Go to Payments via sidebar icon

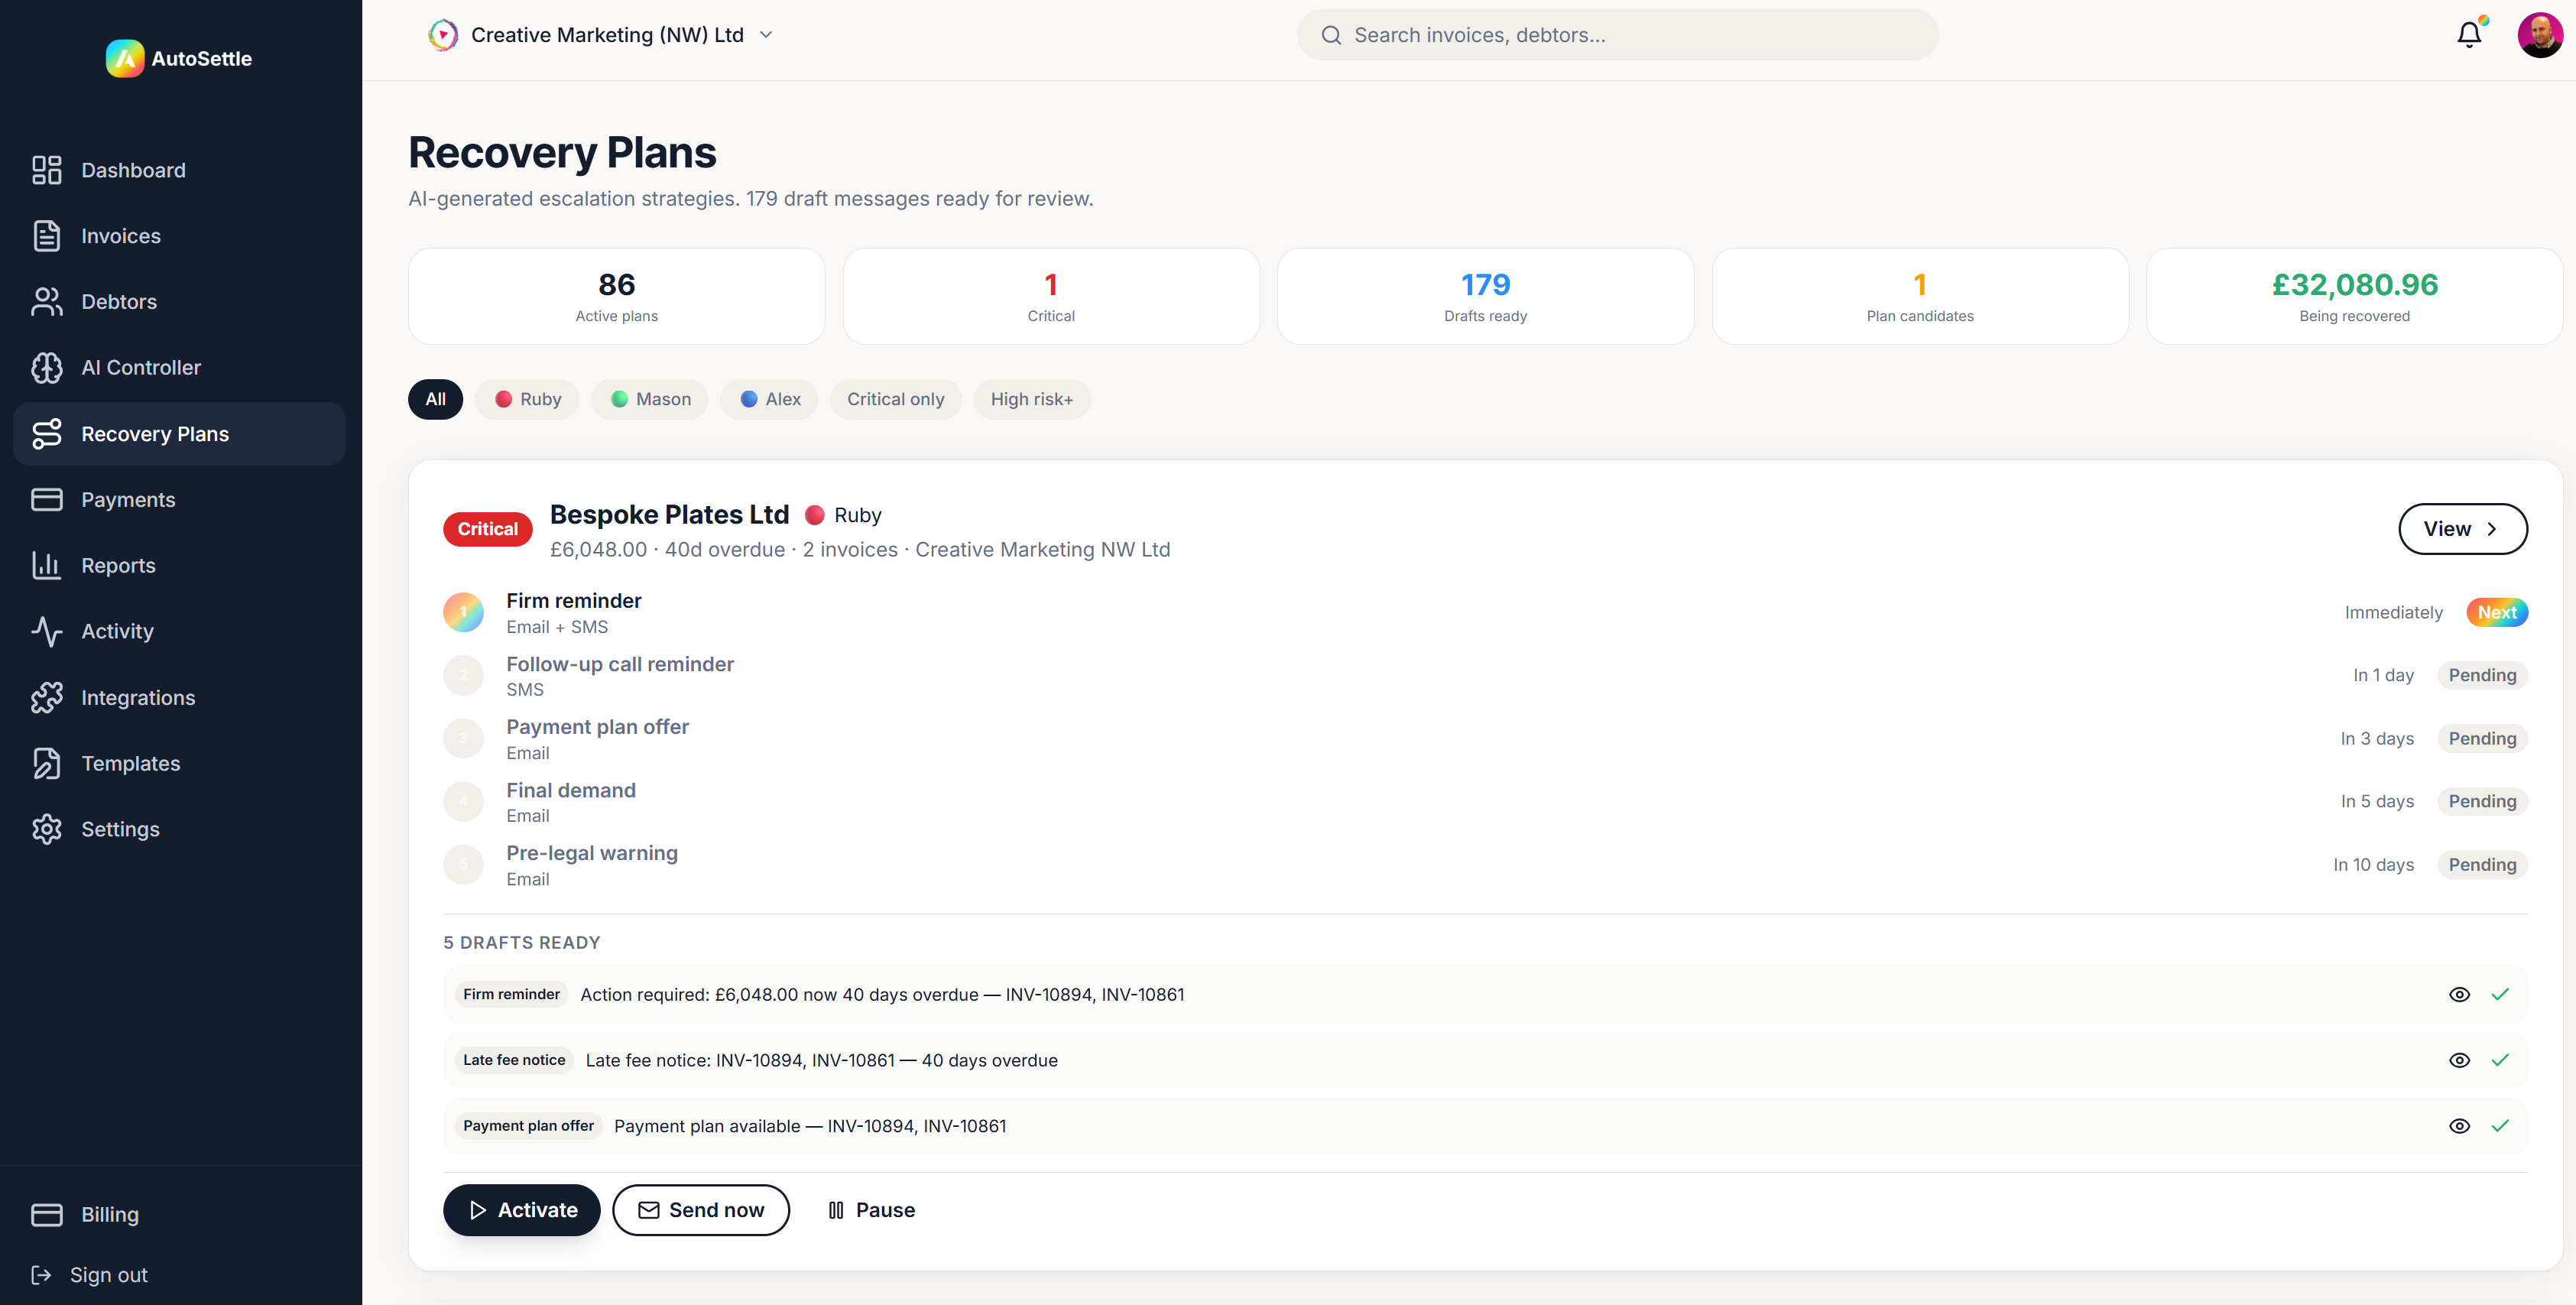click(x=125, y=499)
